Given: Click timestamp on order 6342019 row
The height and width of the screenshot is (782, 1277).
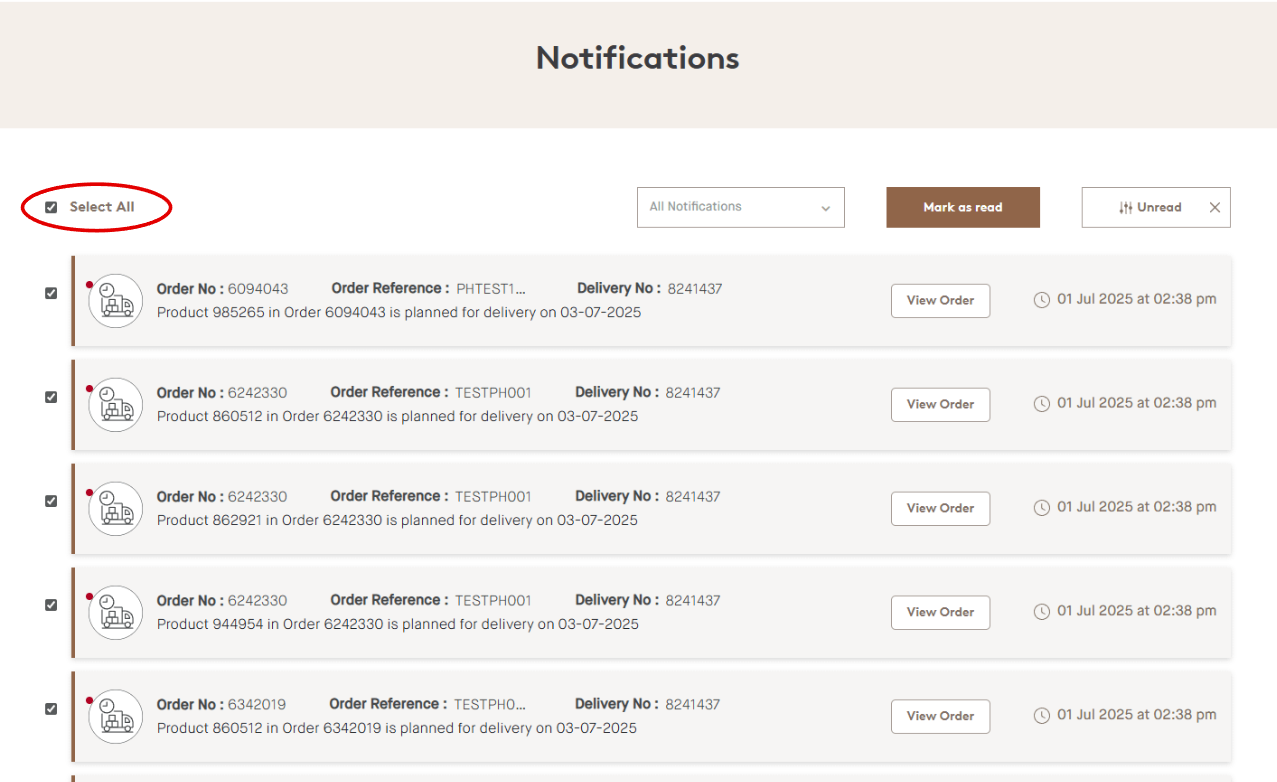Looking at the screenshot, I should [1137, 715].
